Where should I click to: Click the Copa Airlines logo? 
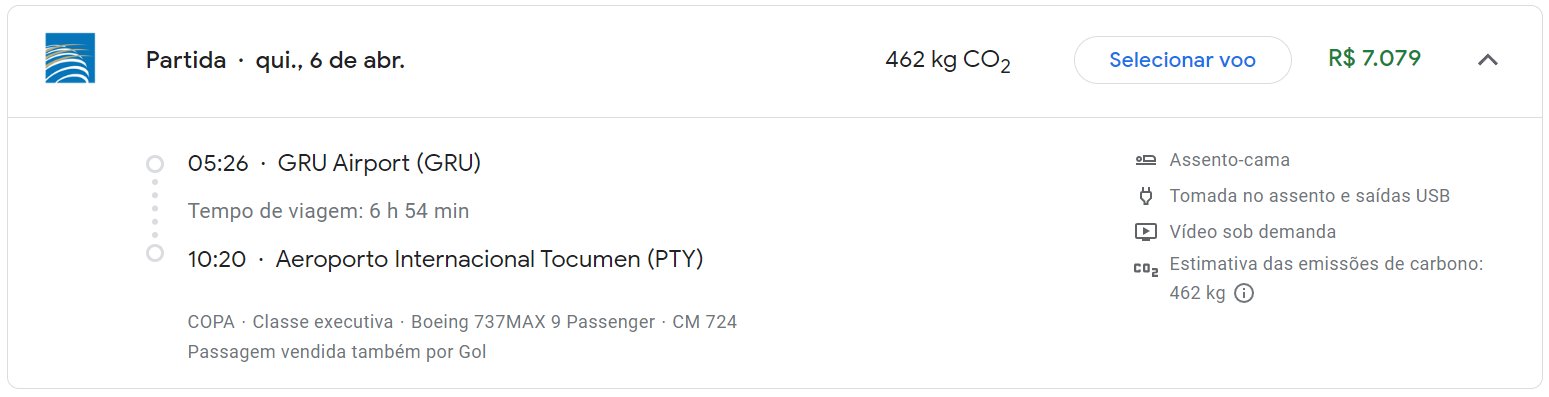coord(70,58)
